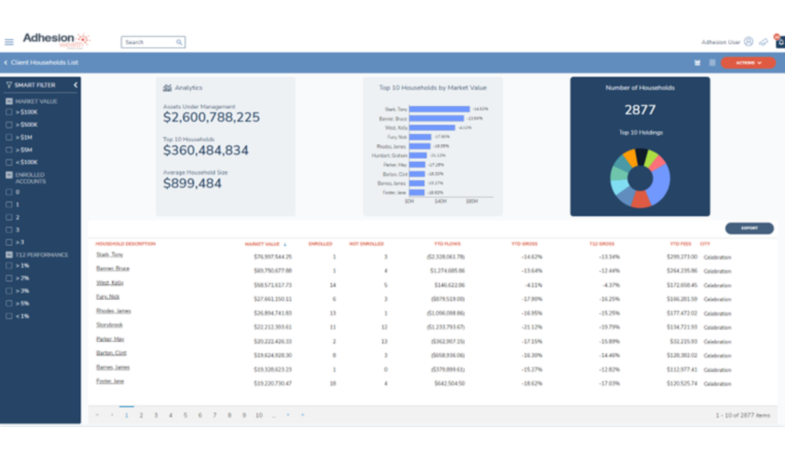Open the Actions dropdown
This screenshot has height=472, width=785.
(748, 63)
